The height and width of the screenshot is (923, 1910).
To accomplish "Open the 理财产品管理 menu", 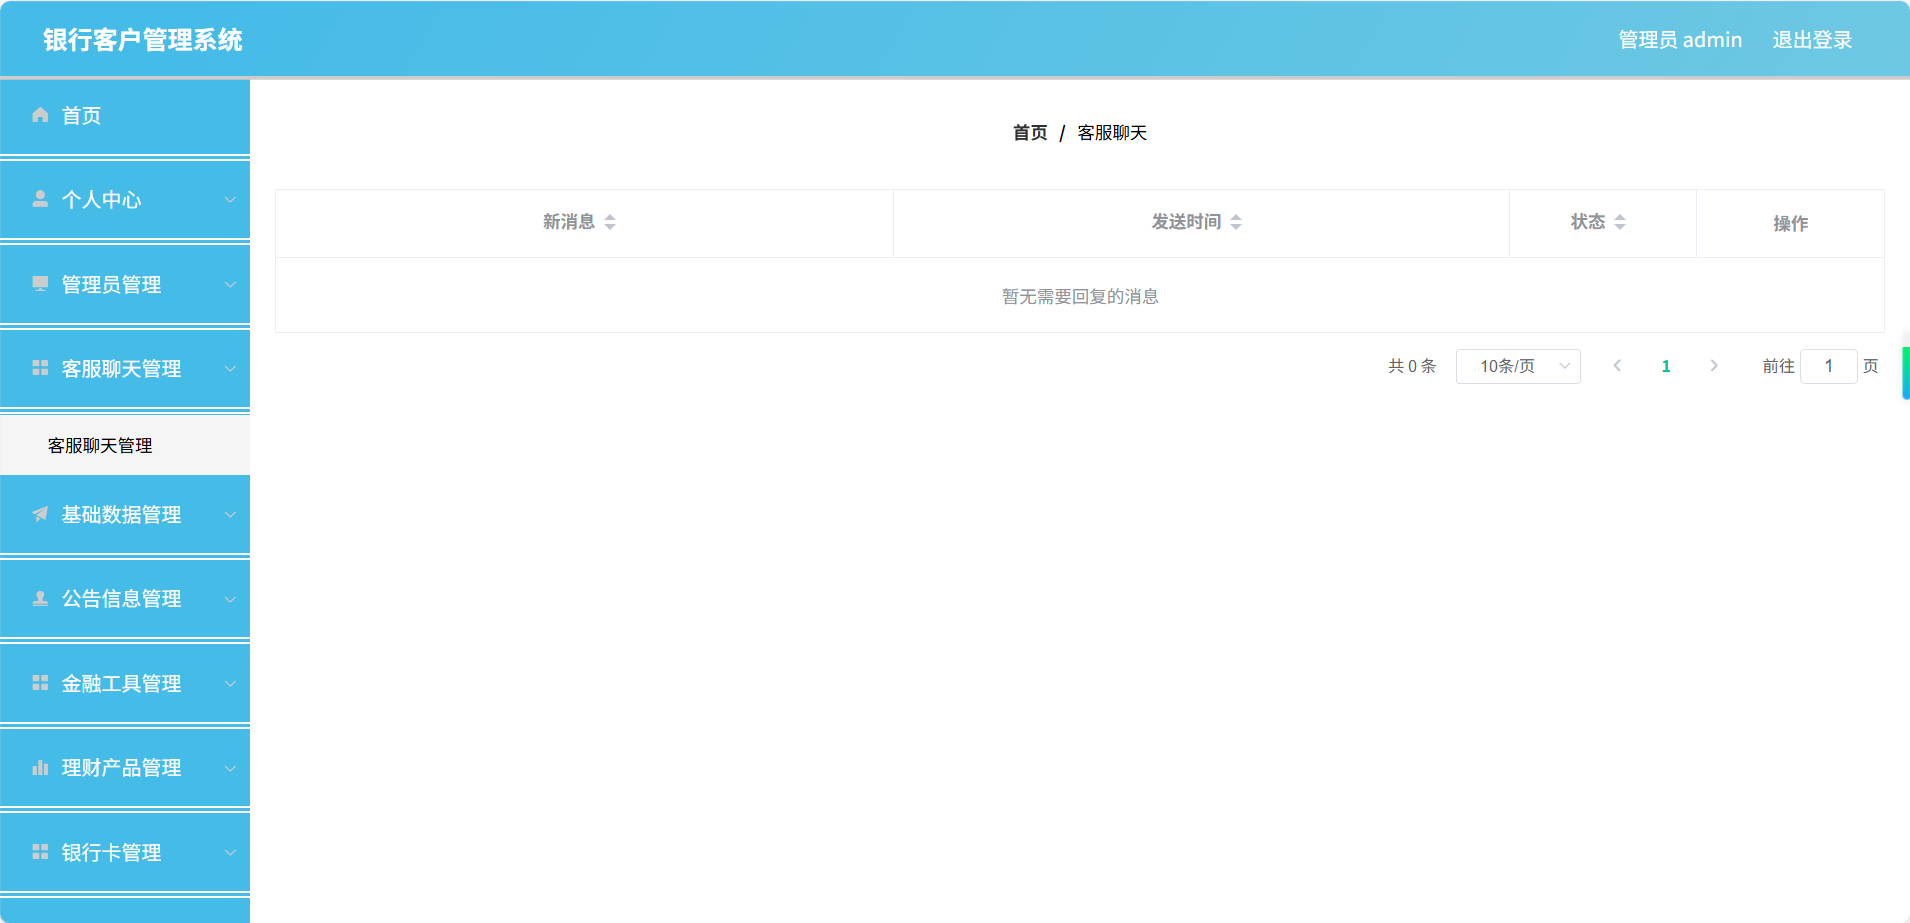I will (125, 767).
